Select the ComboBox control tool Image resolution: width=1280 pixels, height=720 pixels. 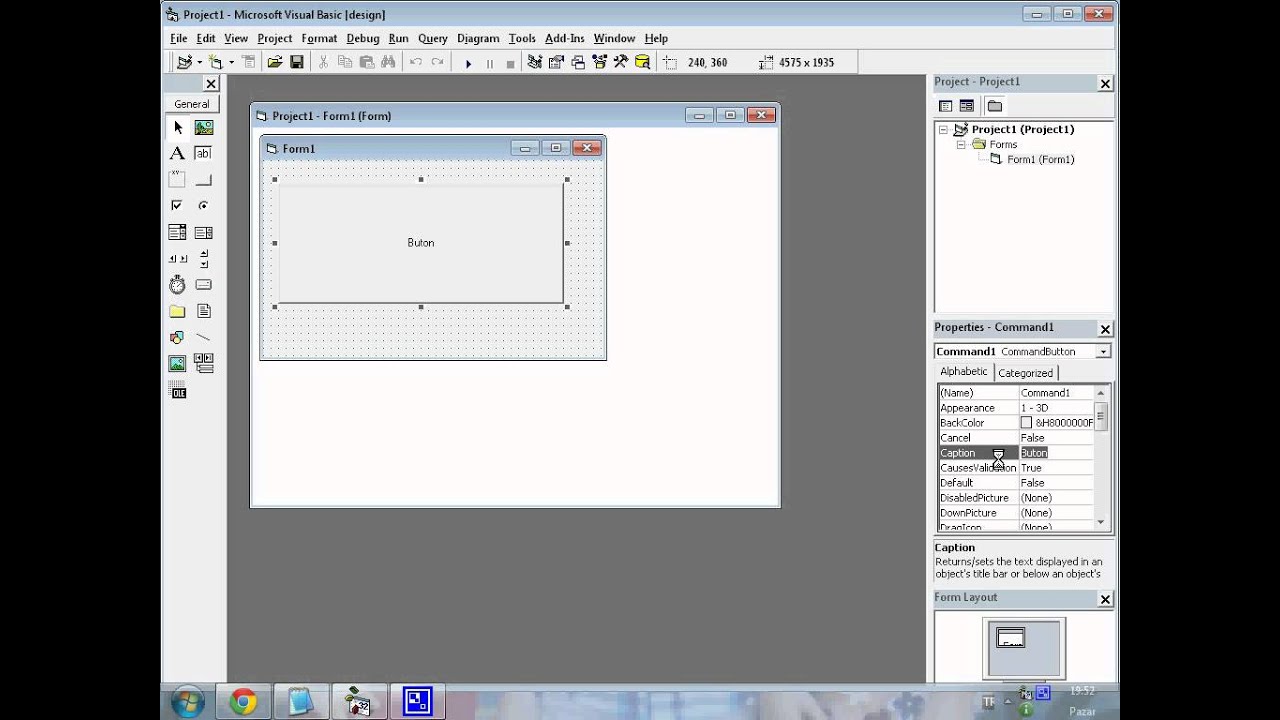click(x=177, y=232)
